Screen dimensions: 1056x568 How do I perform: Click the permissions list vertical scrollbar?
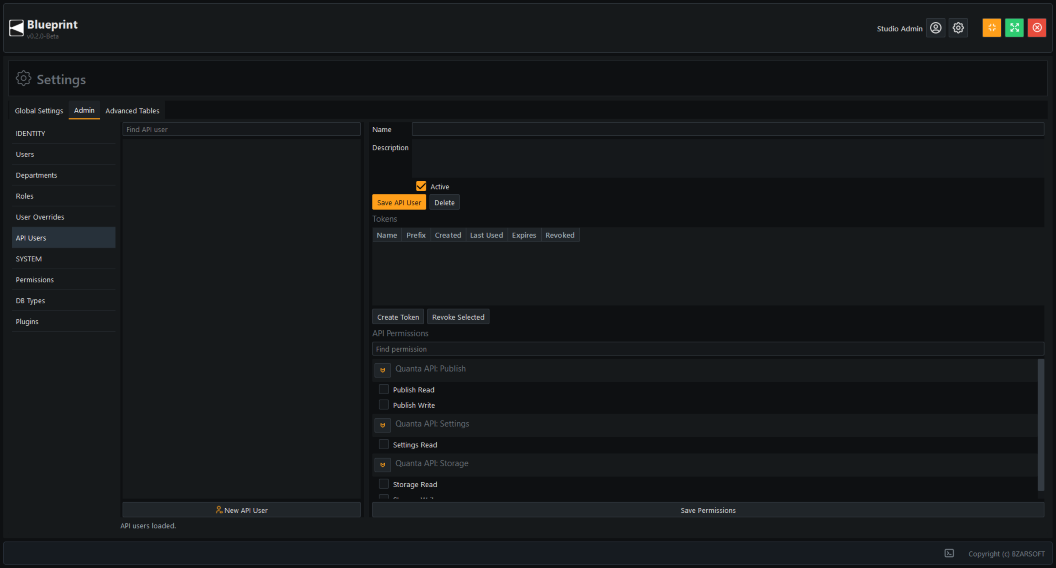pyautogui.click(x=1041, y=424)
